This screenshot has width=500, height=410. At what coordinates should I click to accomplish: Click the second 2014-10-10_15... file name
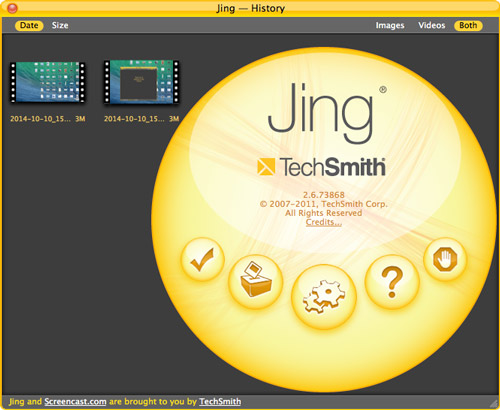pyautogui.click(x=134, y=119)
